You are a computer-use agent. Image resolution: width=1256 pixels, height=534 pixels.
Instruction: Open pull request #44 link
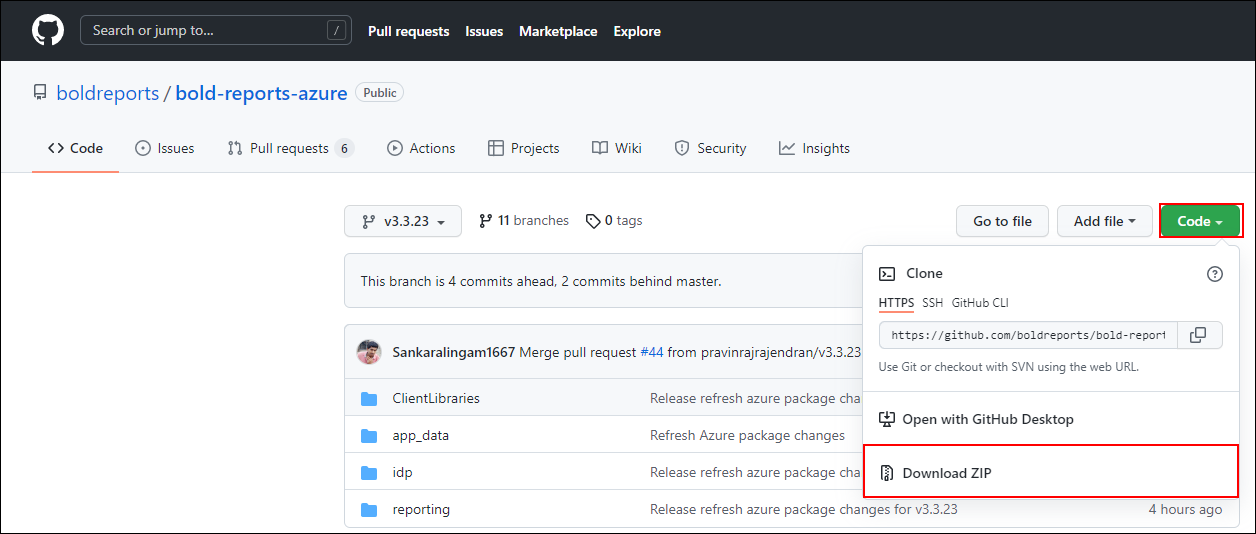[652, 352]
